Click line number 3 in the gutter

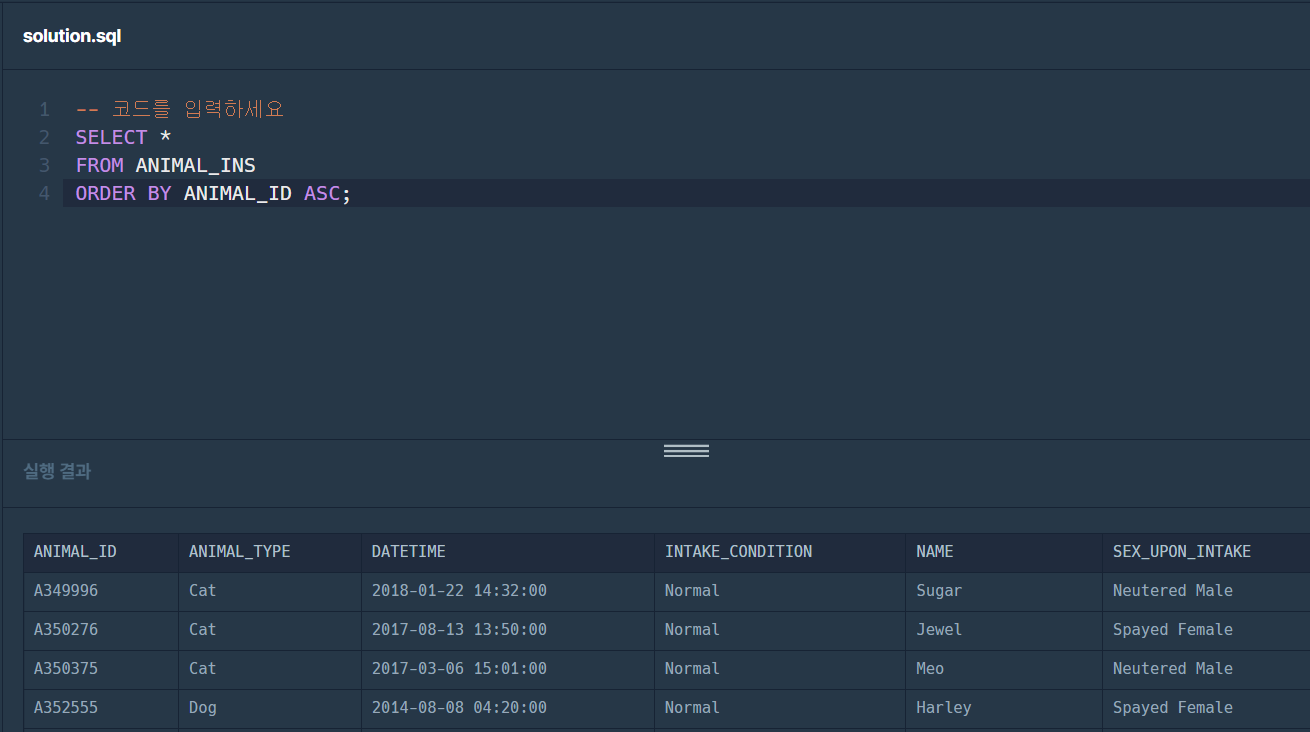44,165
